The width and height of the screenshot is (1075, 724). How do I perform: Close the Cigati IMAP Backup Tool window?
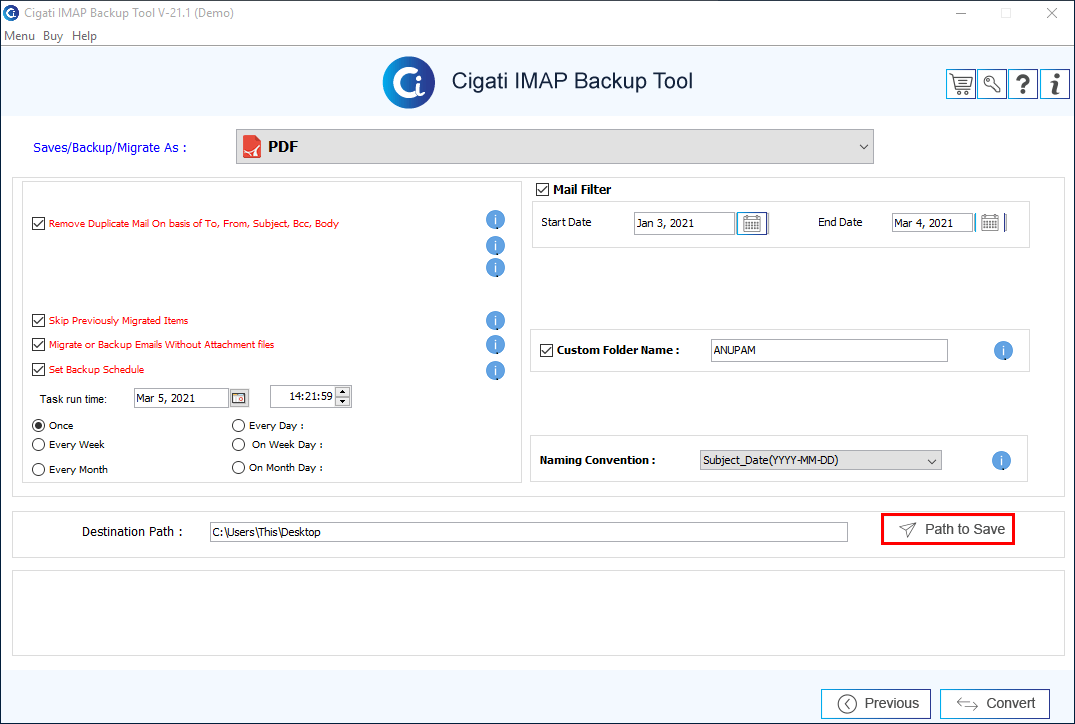point(1052,13)
